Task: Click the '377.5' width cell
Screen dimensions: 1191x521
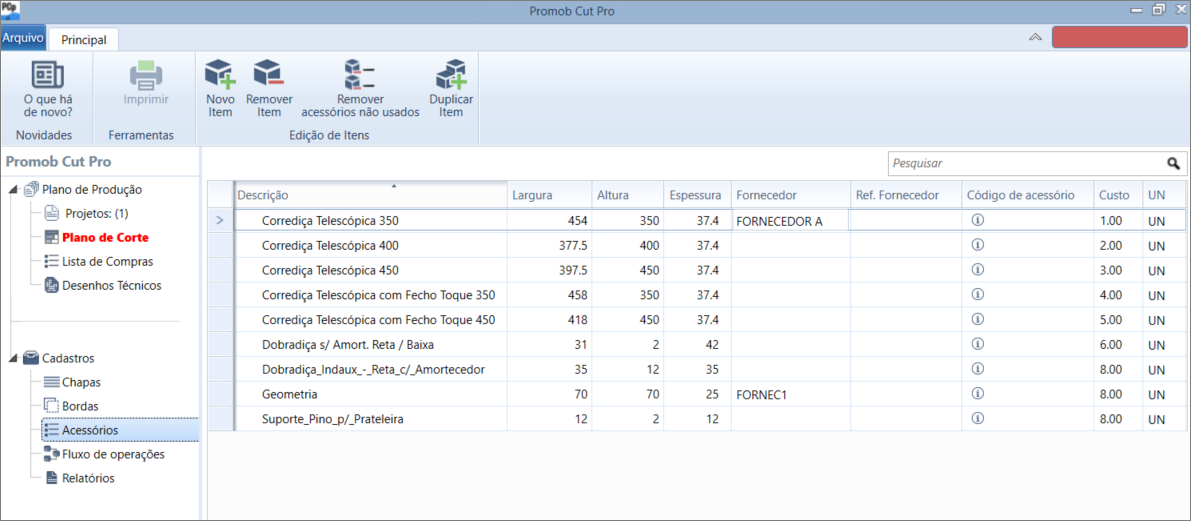Action: [x=549, y=245]
